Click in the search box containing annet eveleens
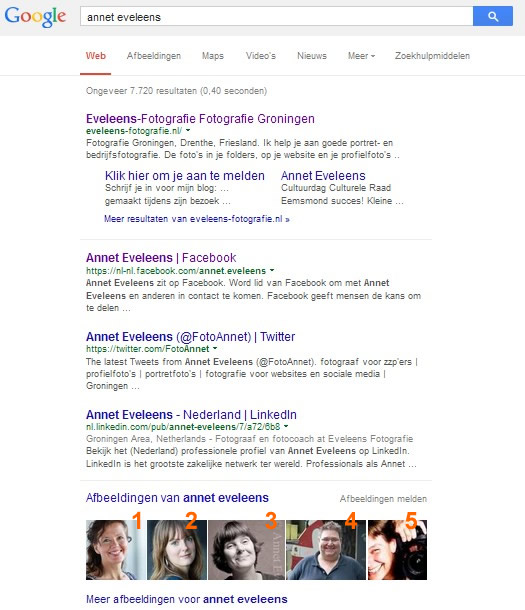The width and height of the screenshot is (525, 610). (x=276, y=16)
